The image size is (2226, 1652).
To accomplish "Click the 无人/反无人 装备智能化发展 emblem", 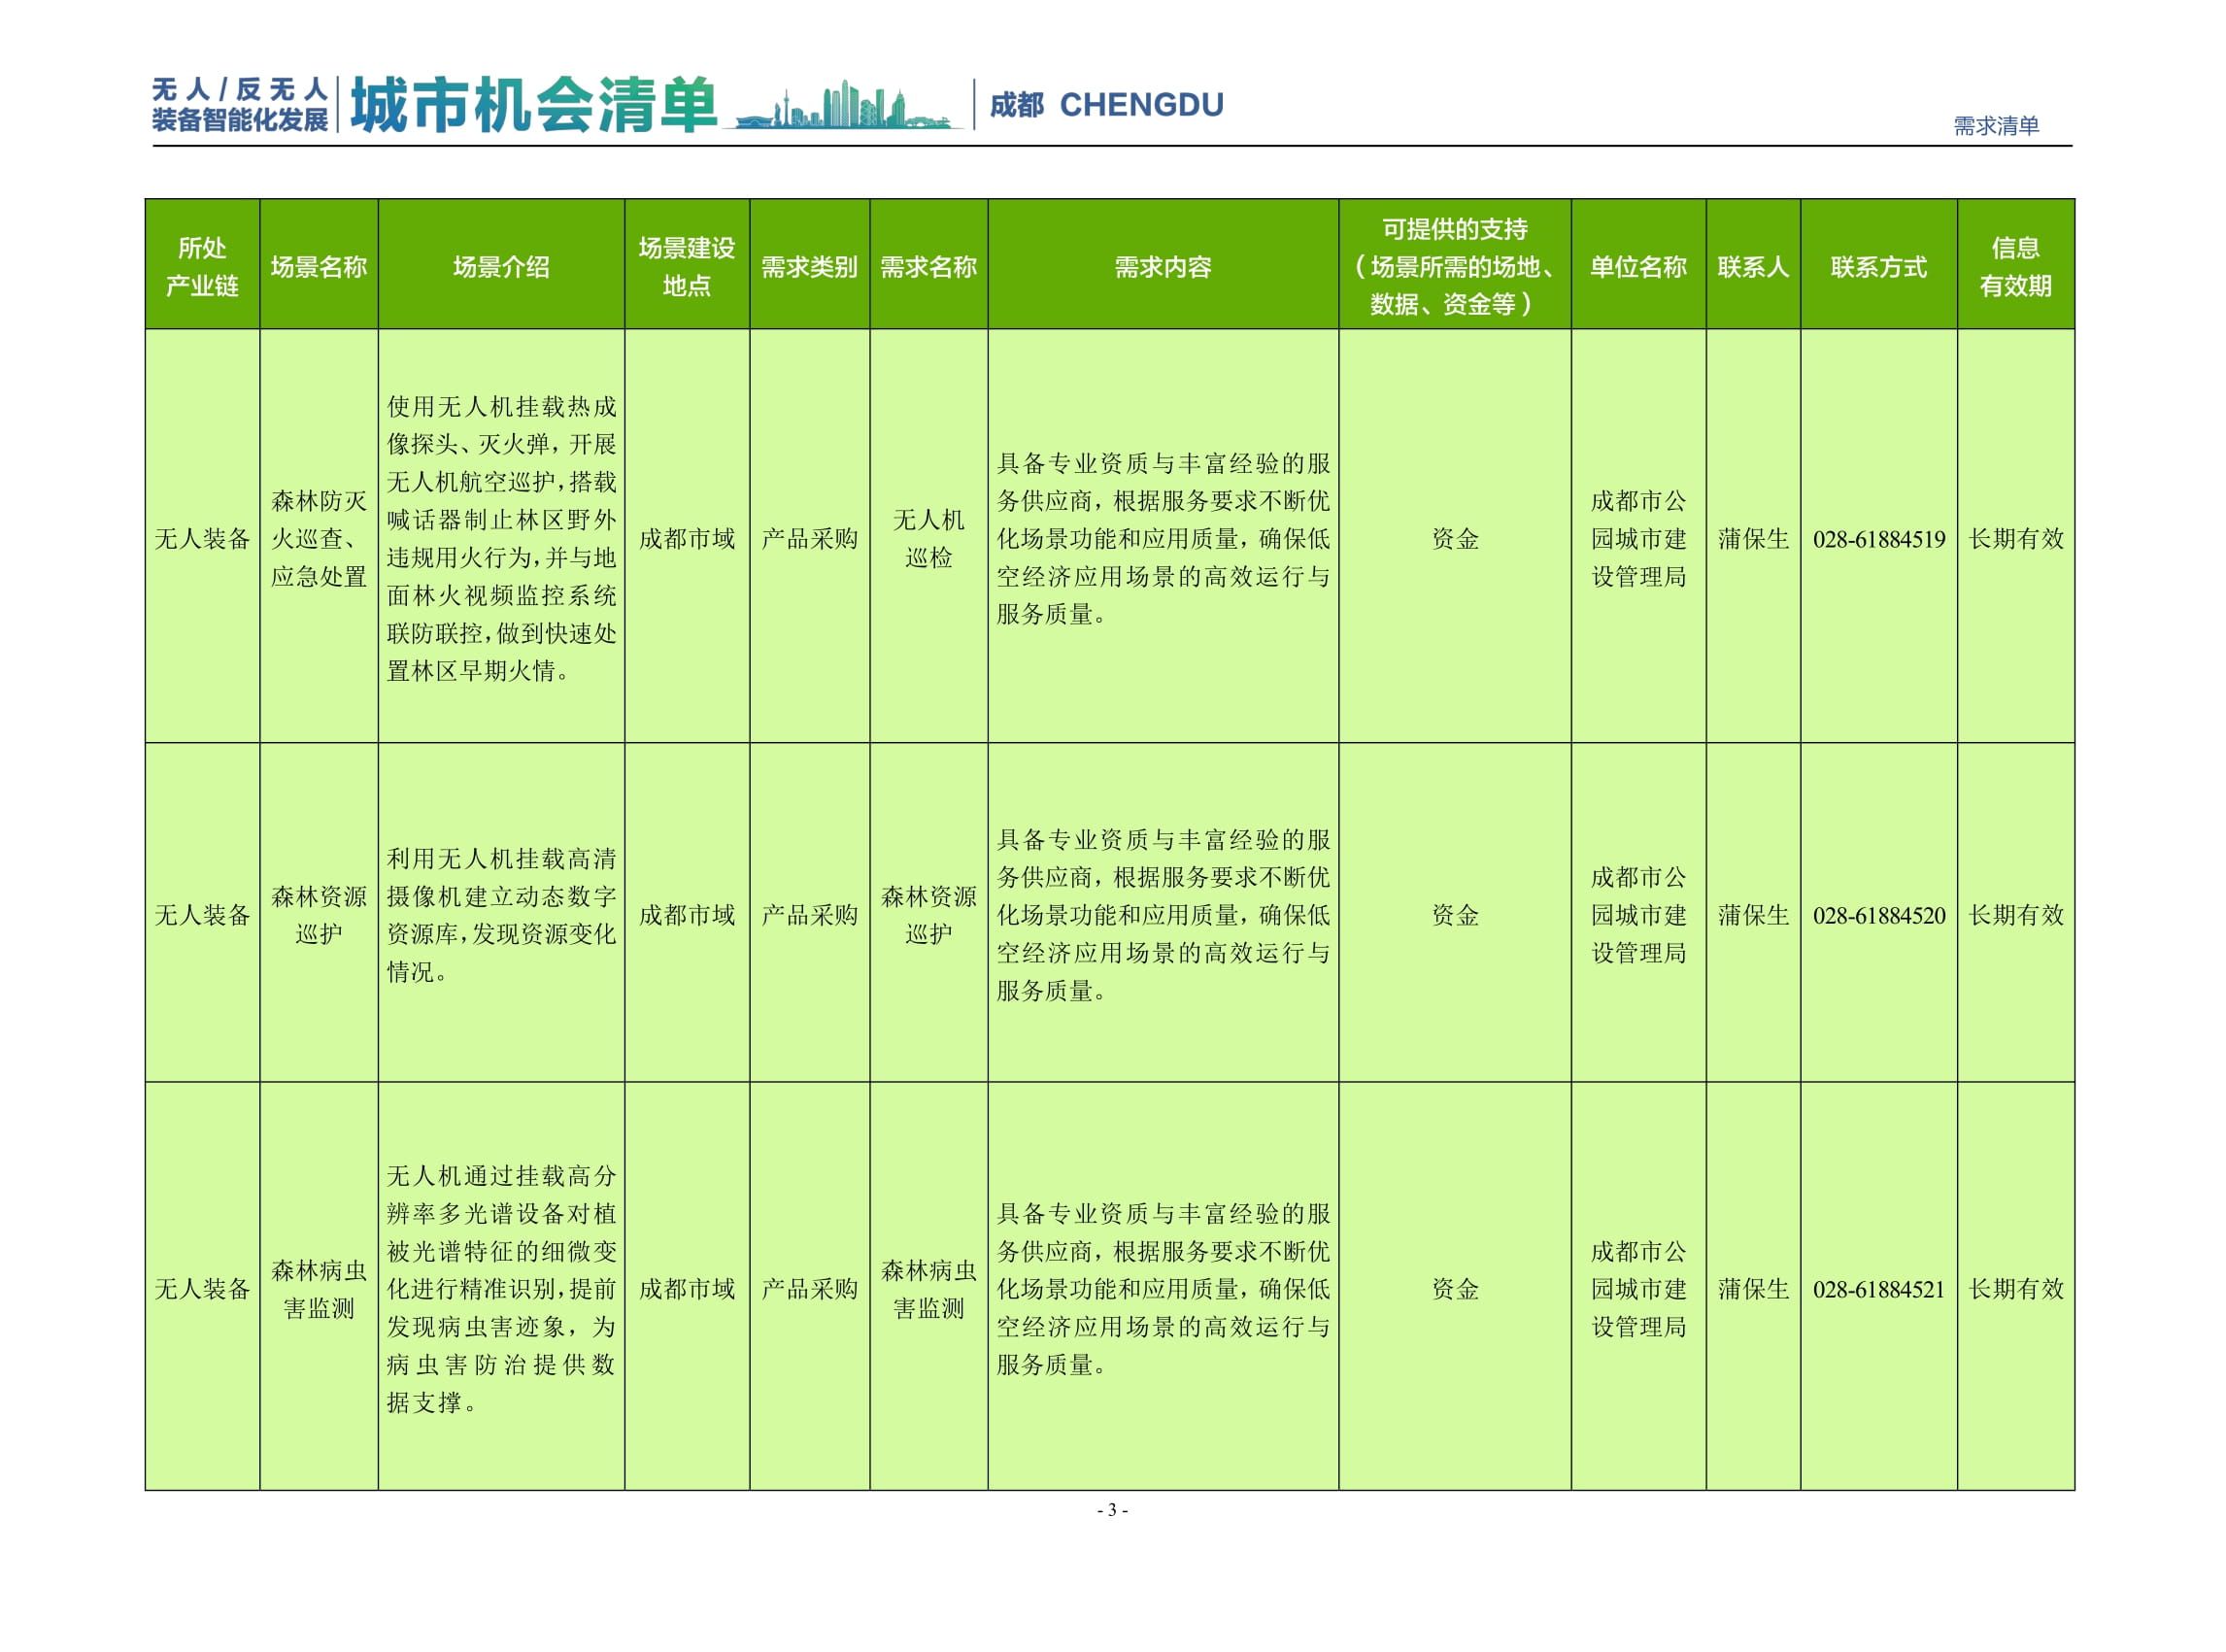I will 240,105.
